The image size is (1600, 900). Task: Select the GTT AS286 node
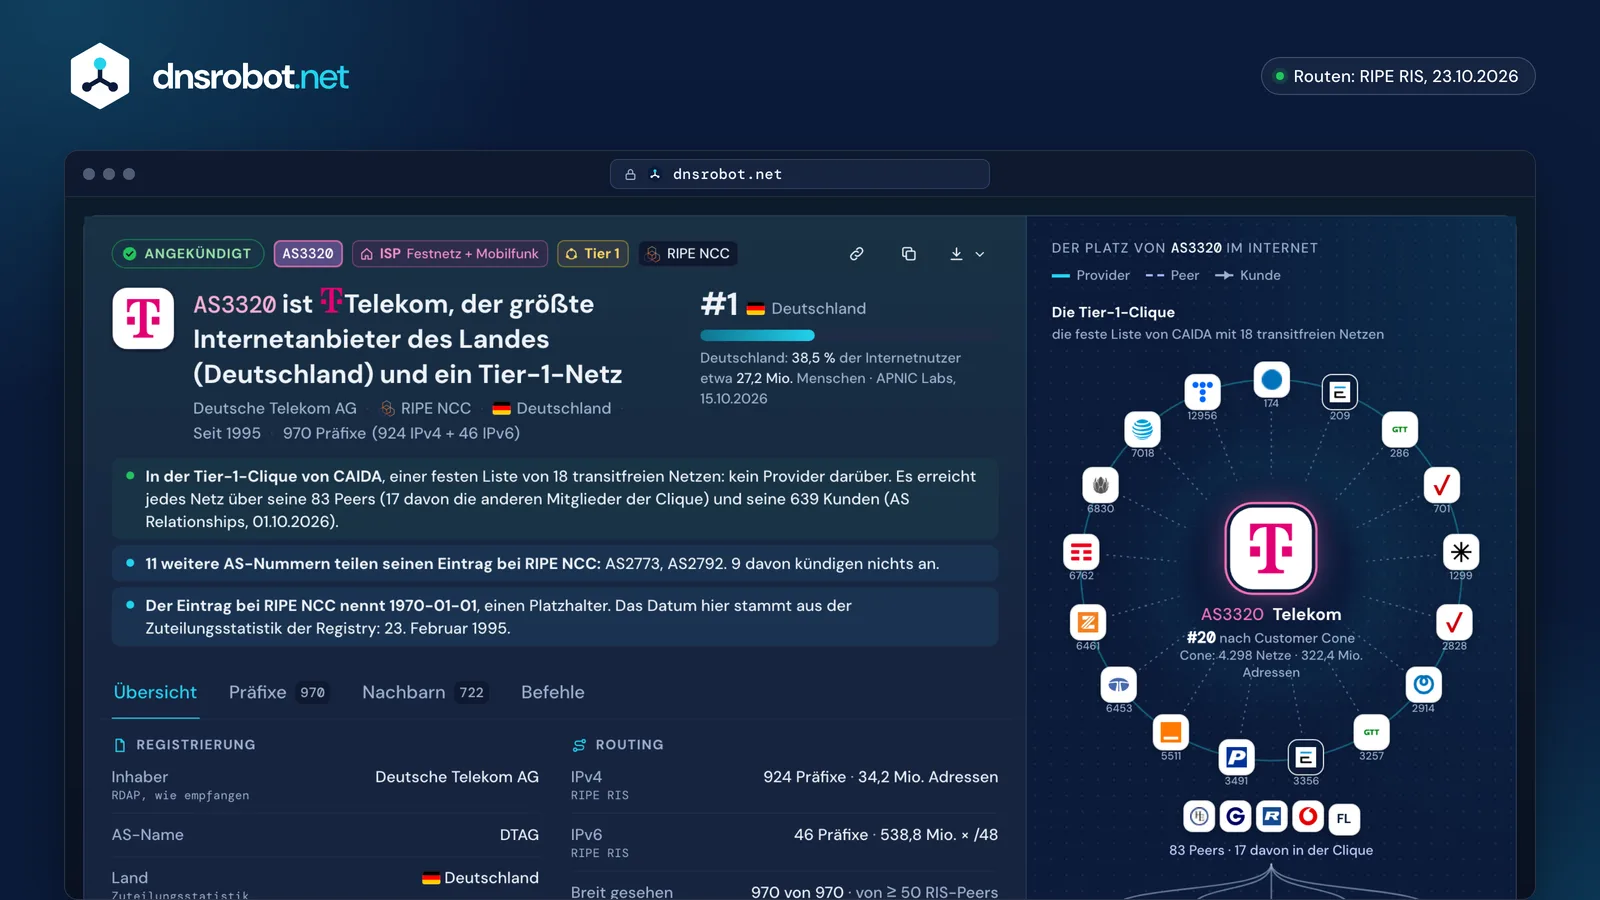click(1400, 430)
